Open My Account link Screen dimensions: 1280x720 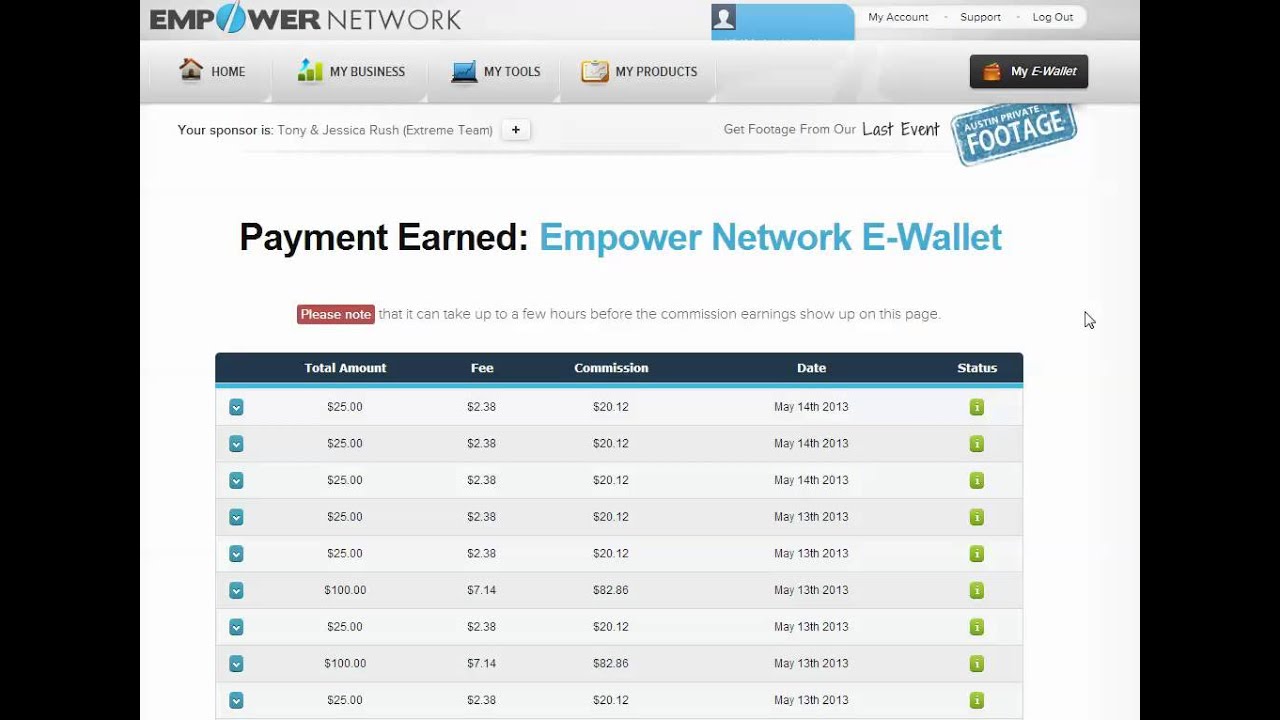pyautogui.click(x=898, y=17)
